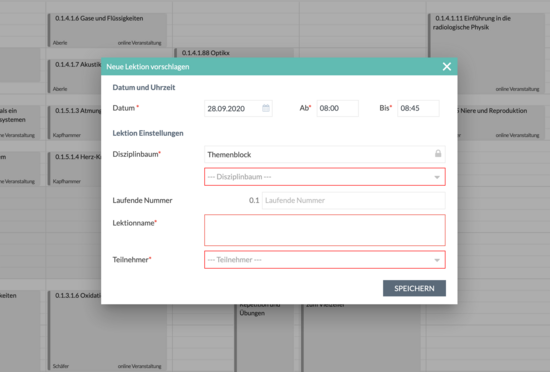
Task: Select the Einführung in die radiologische Physik card
Action: [x=487, y=53]
